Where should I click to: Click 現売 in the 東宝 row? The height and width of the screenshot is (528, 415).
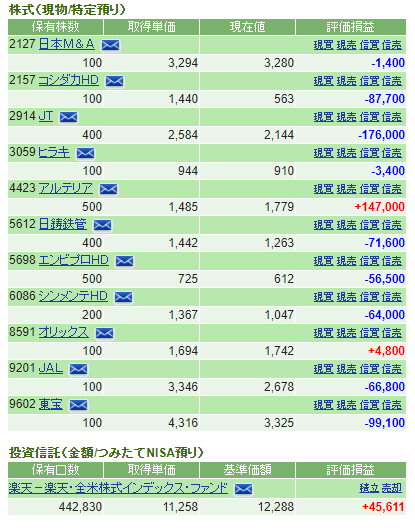[x=347, y=405]
